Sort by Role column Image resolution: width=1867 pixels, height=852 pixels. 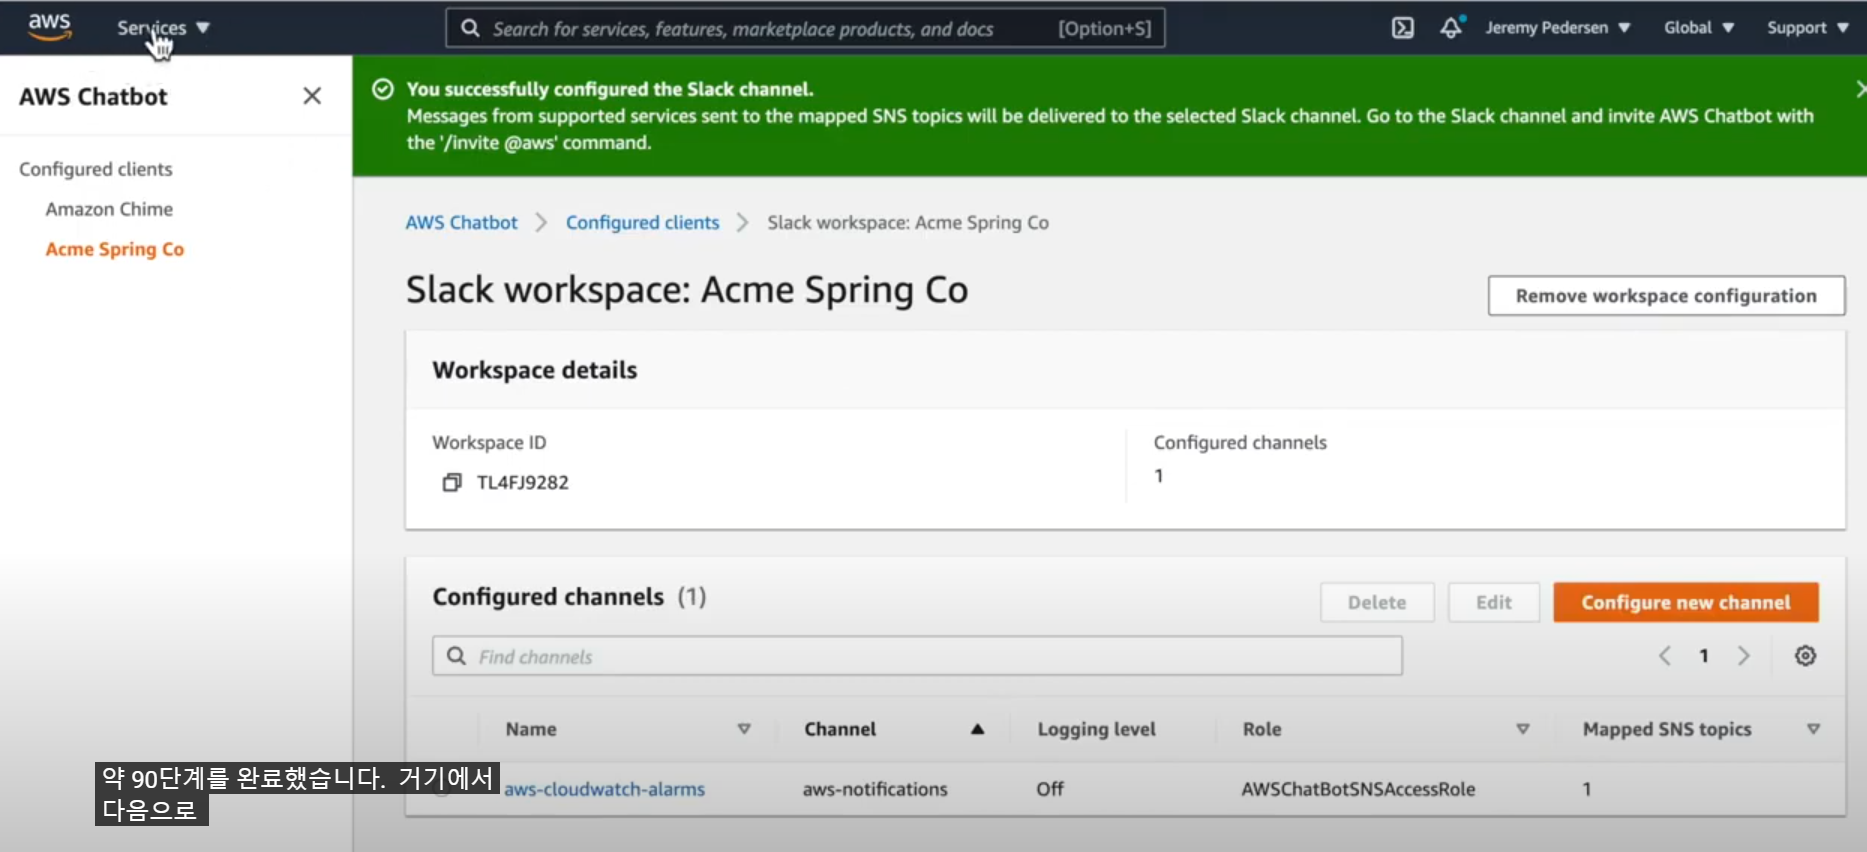[x=1522, y=729]
